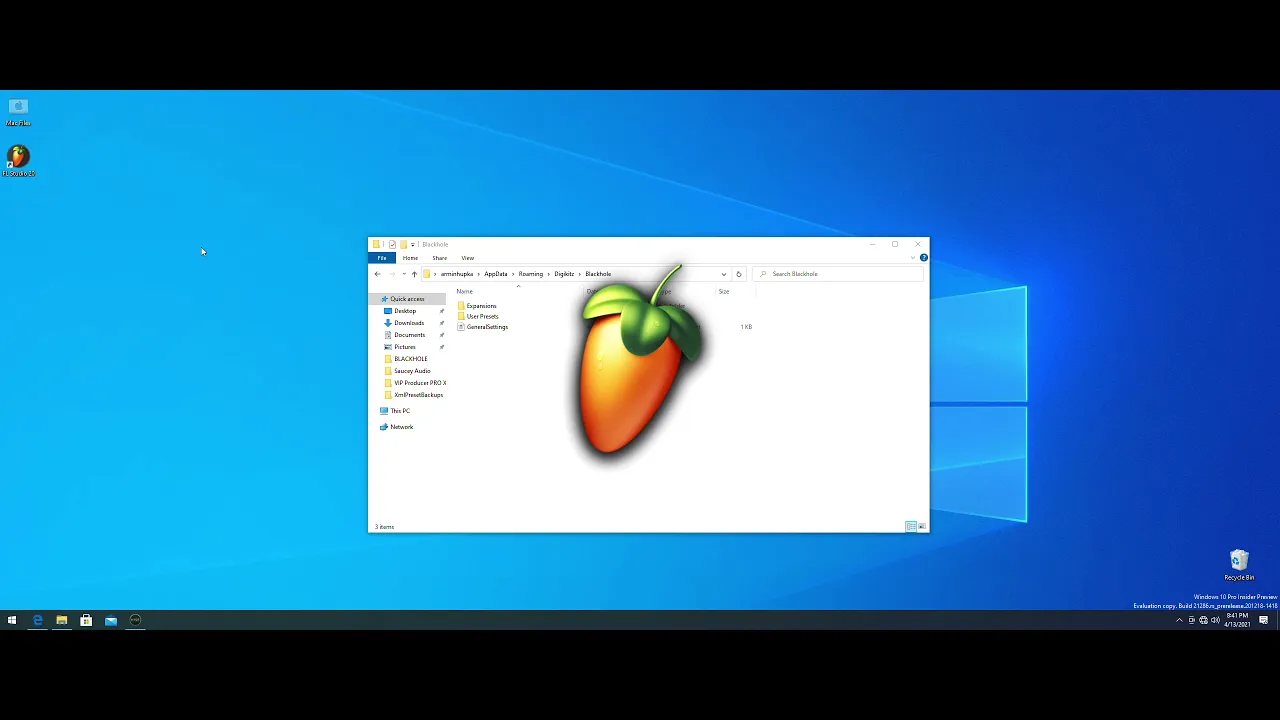Open the chevron after Roaming breadcrumb

[x=549, y=274]
